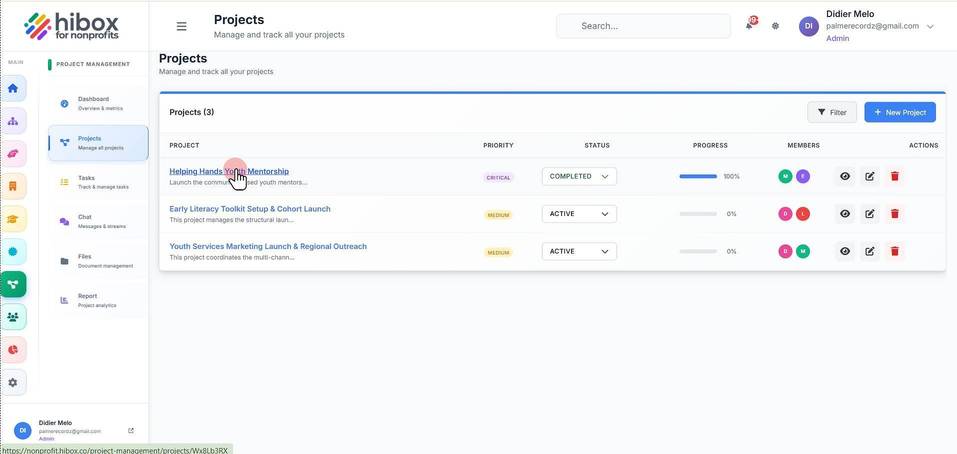View the Helping Hands Youth Mentorship project (eye icon)
The height and width of the screenshot is (454, 957).
click(x=845, y=176)
